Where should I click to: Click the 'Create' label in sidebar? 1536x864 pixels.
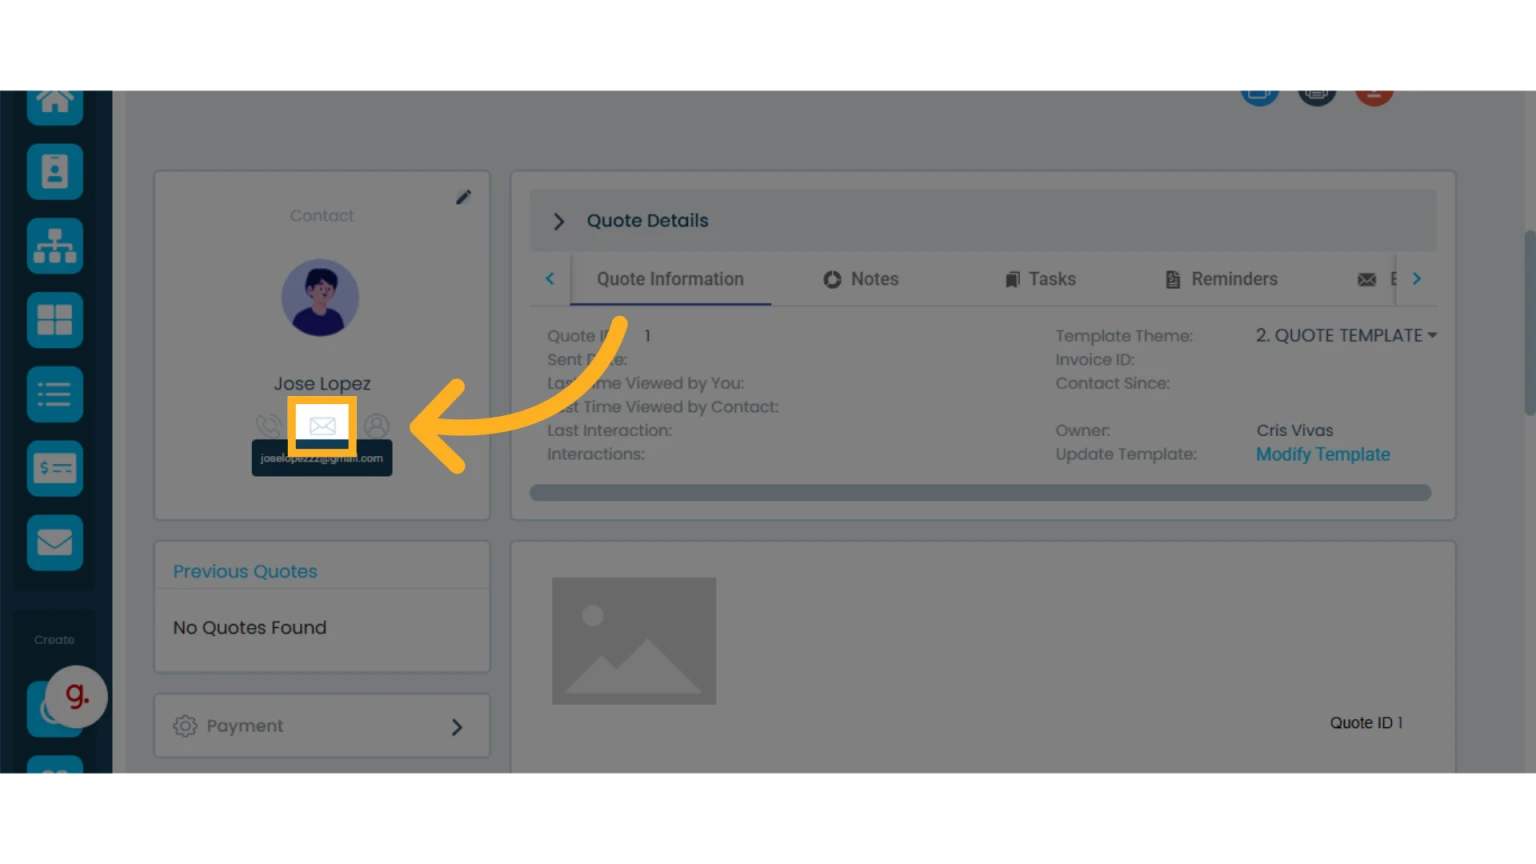54,640
